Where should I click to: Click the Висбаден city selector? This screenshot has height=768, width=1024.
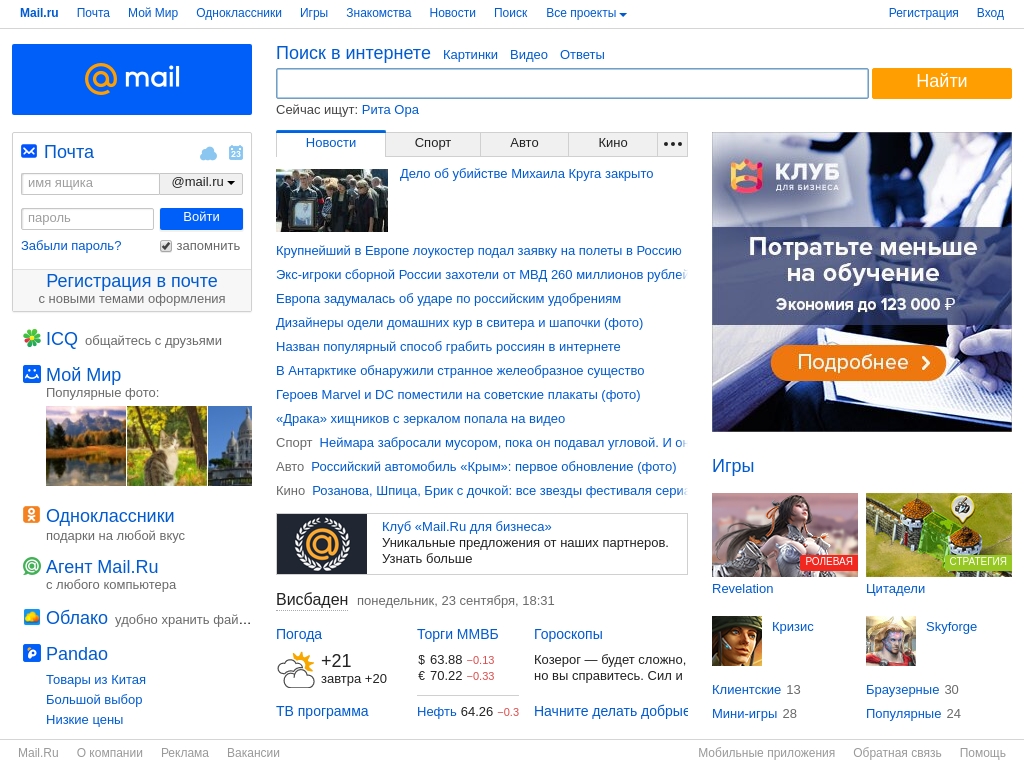(312, 600)
